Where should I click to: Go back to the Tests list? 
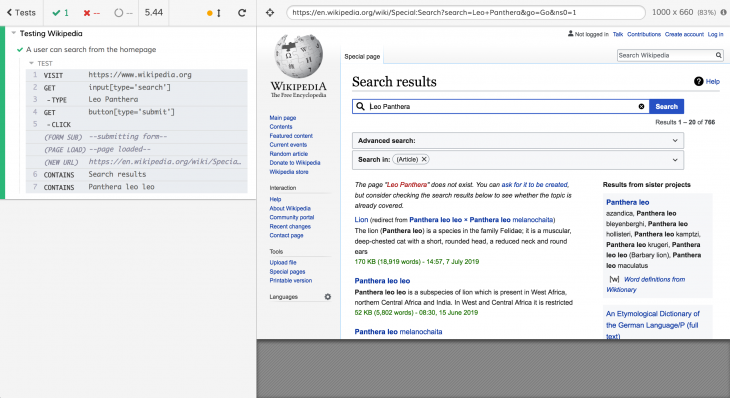click(21, 13)
